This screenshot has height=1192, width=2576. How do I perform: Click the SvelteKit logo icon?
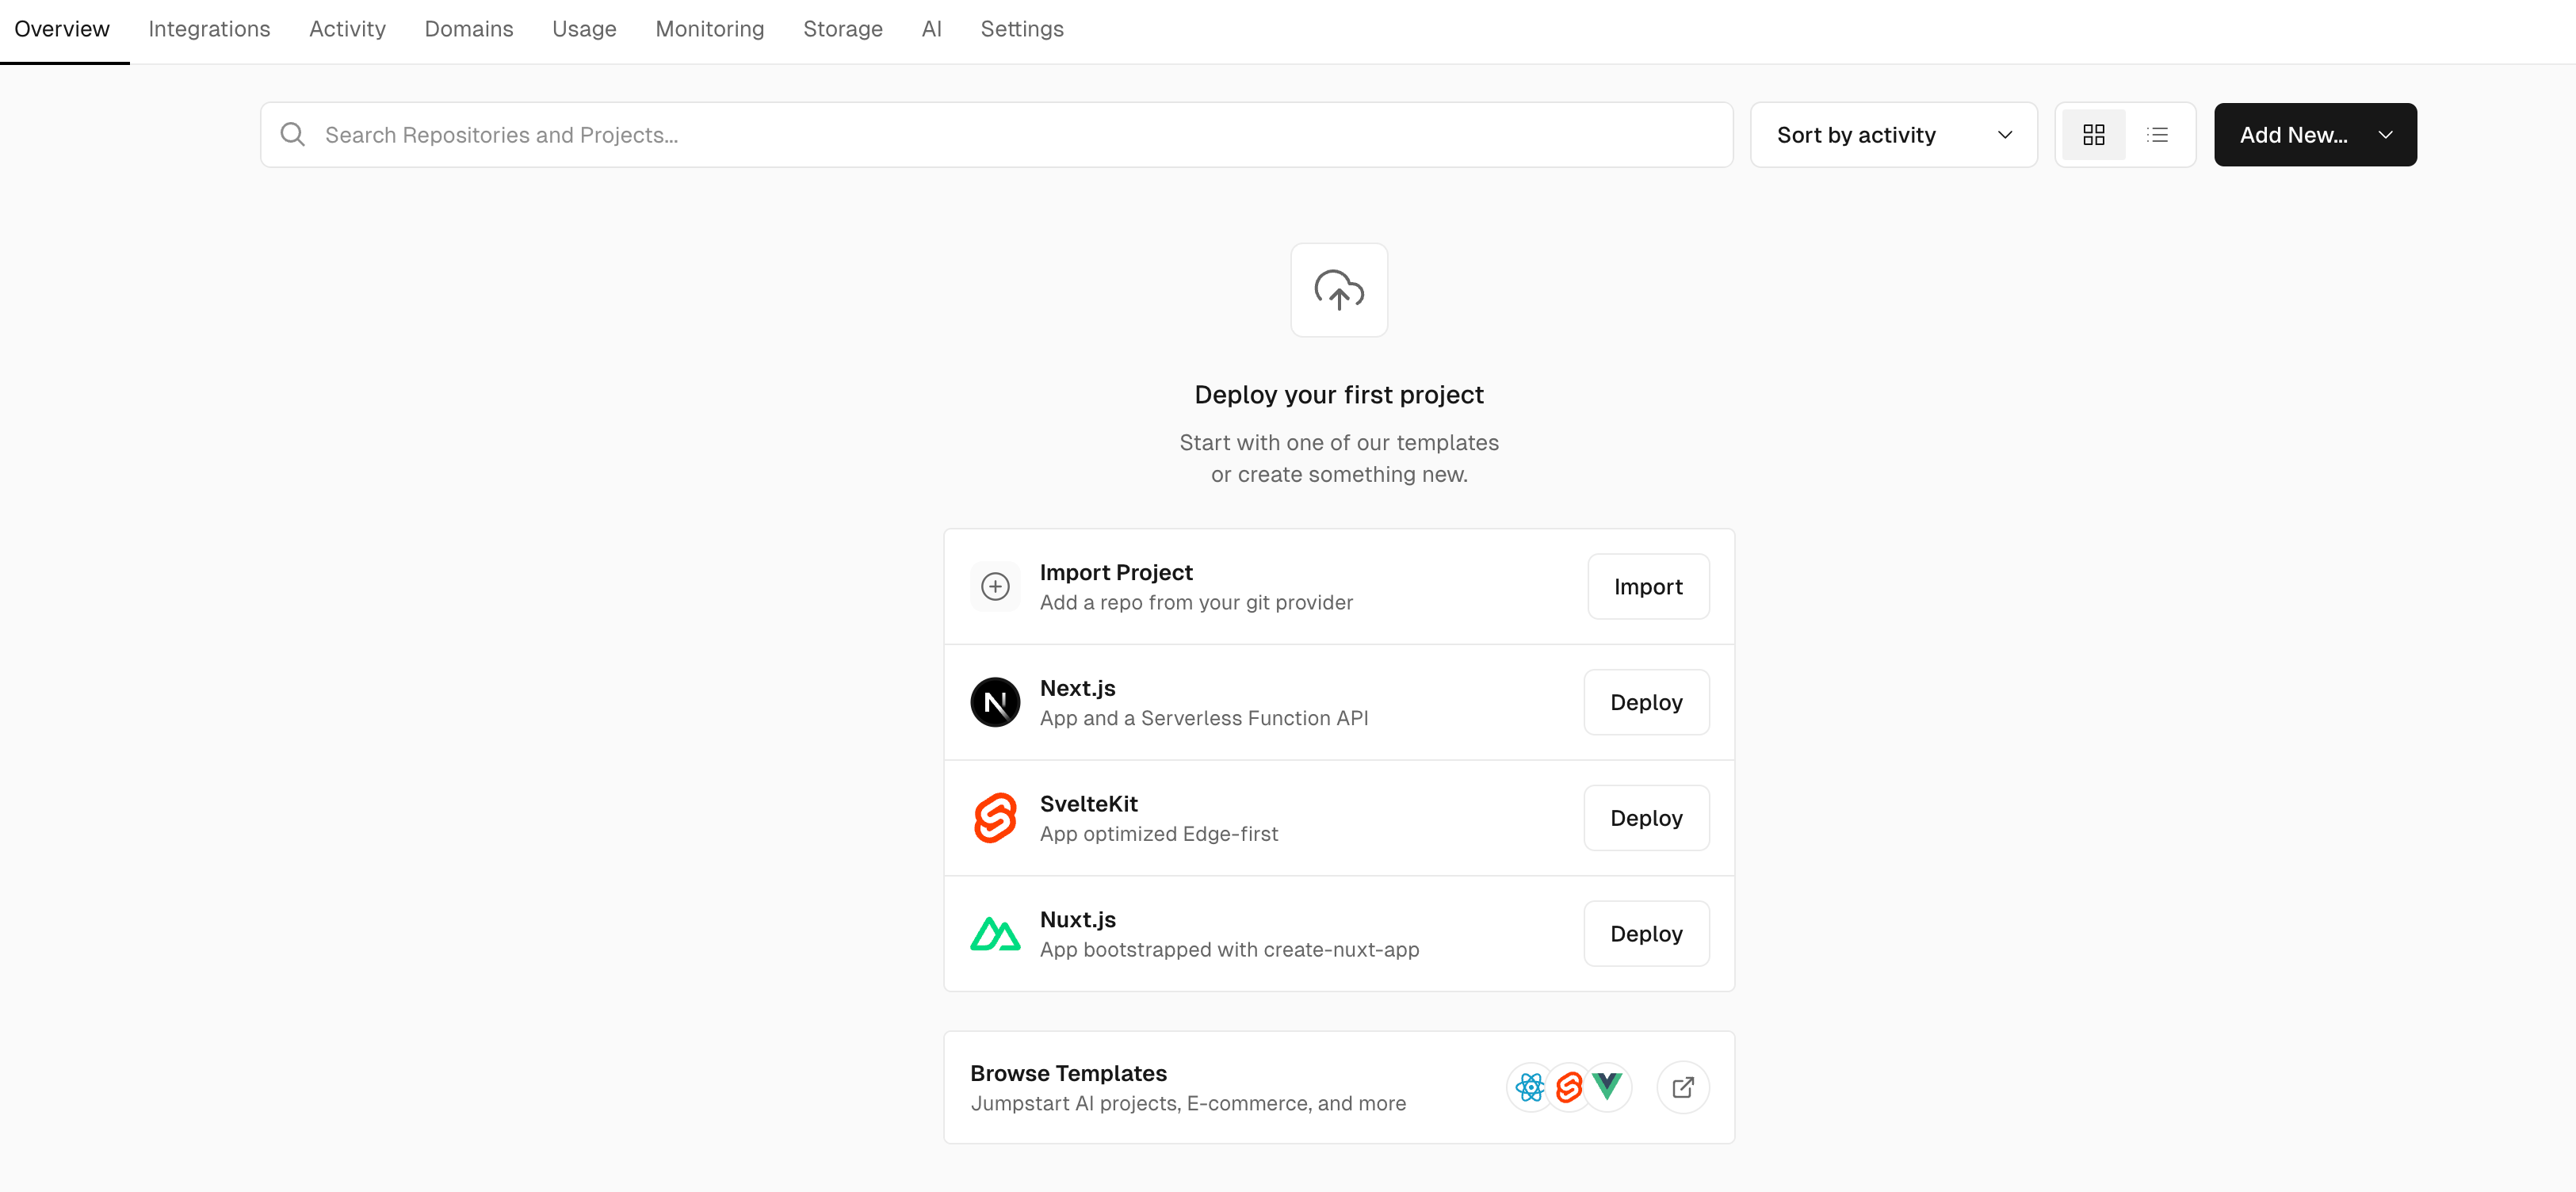click(x=995, y=818)
